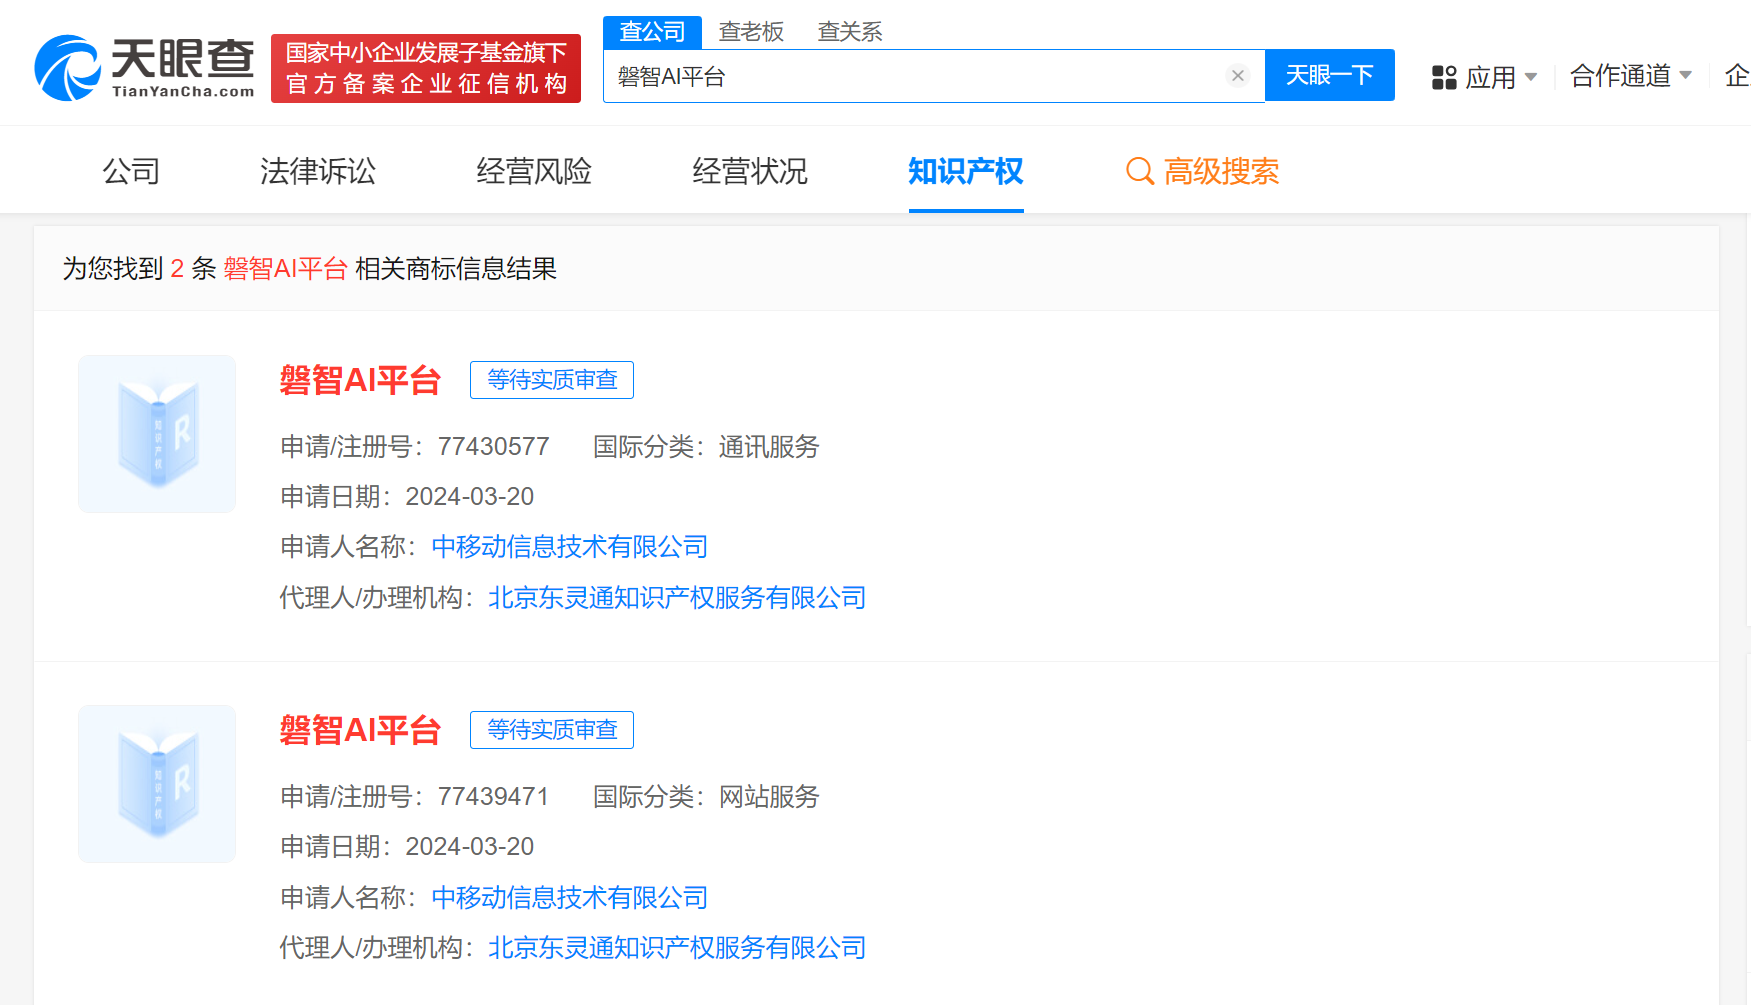Open second trademark book thumbnail

point(157,784)
